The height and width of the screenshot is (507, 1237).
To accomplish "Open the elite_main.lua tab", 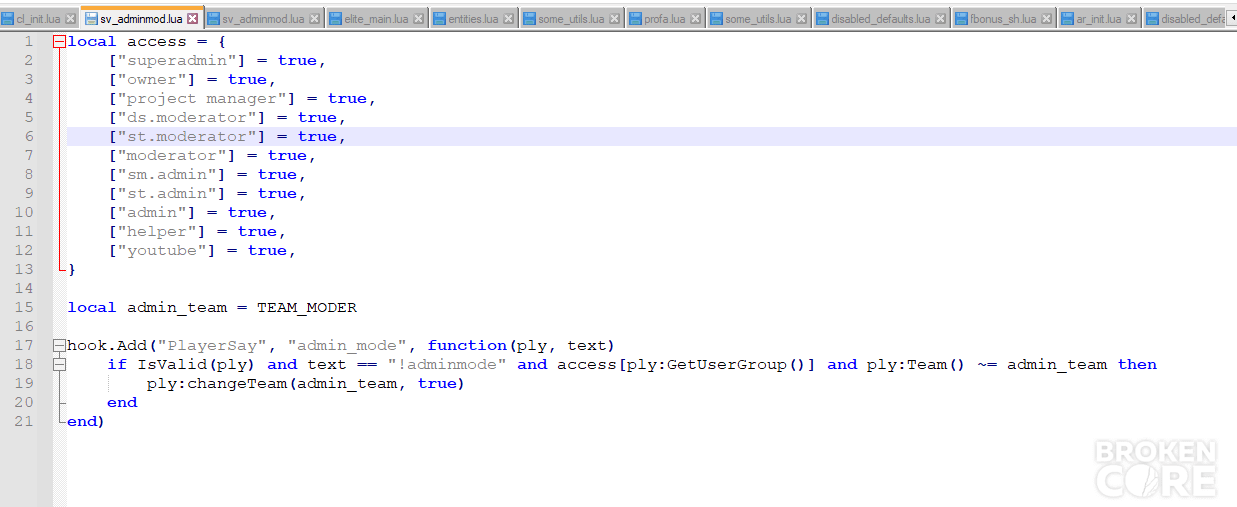I will click(376, 19).
